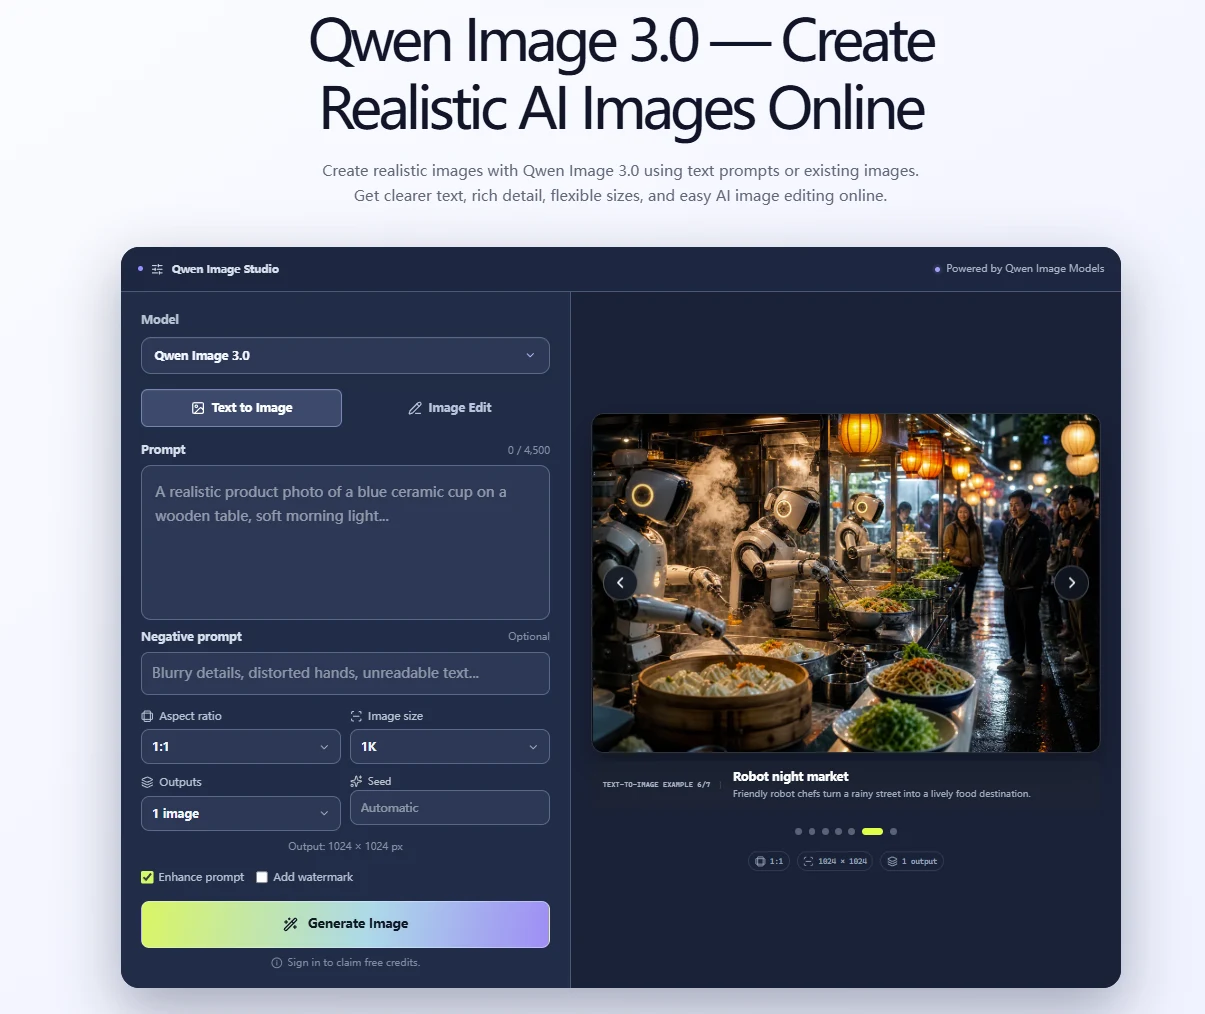Click the 1024 × 1024 size chip
The image size is (1205, 1014).
835,861
